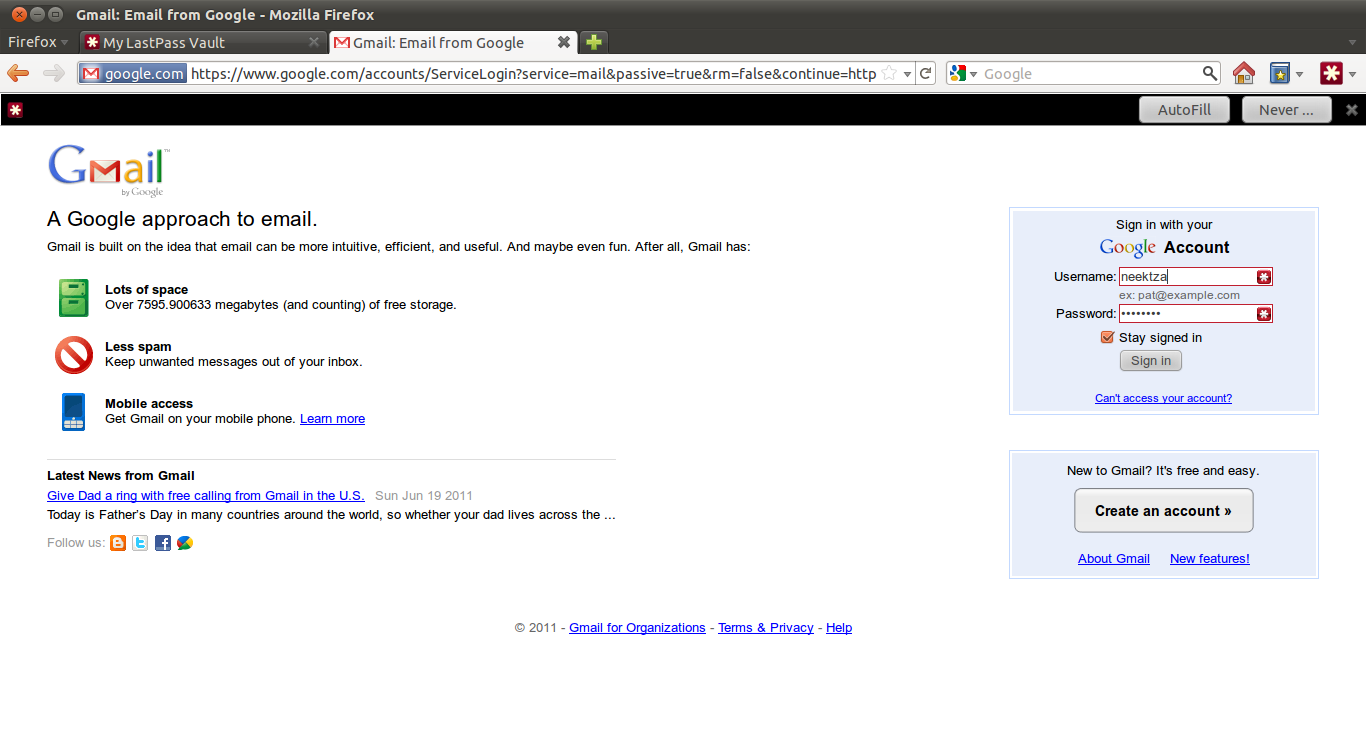This screenshot has width=1366, height=744.
Task: Click the greyed forward navigation arrow
Action: coord(54,73)
